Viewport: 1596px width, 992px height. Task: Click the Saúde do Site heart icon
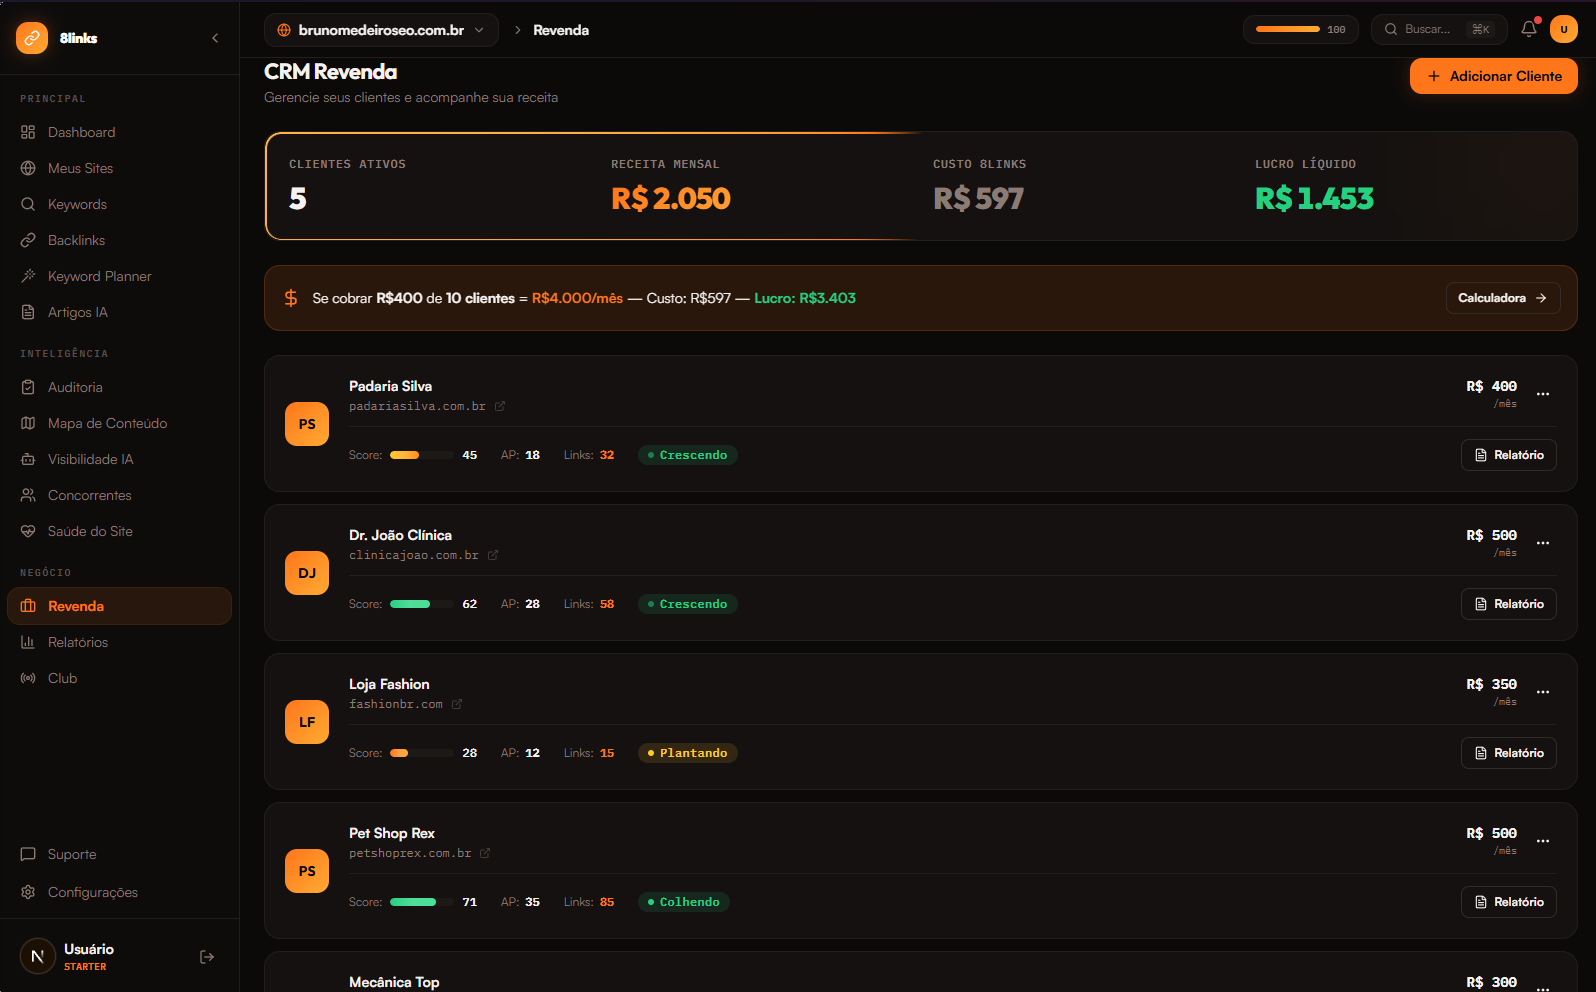(x=28, y=531)
